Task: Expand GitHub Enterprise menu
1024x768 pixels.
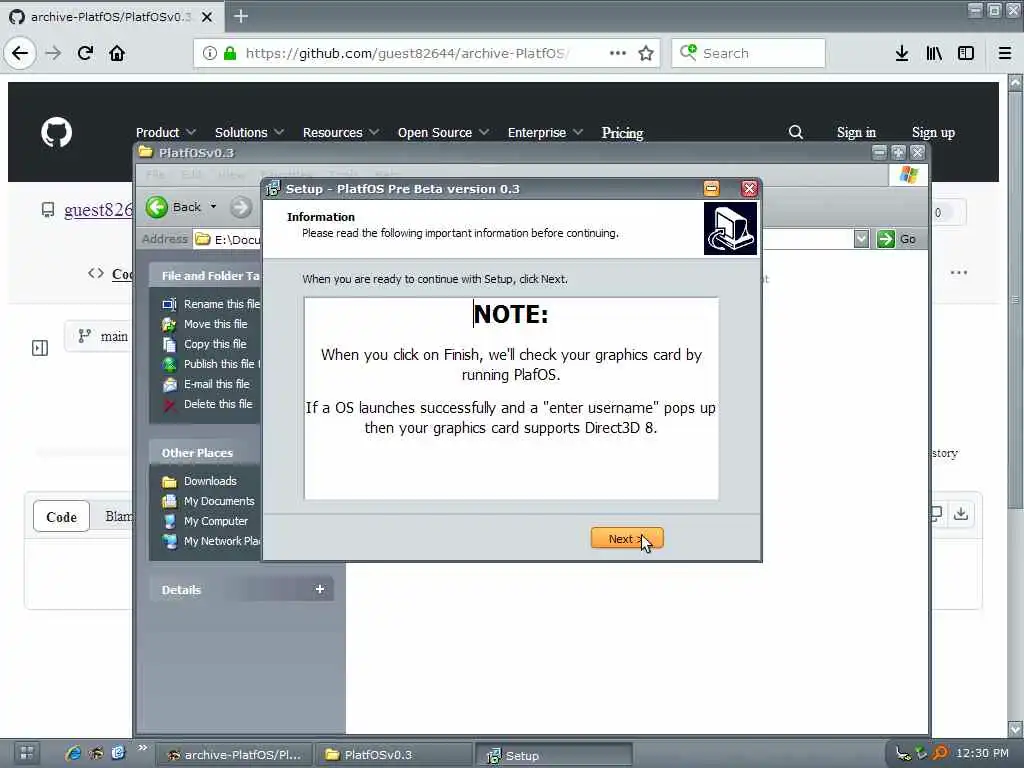Action: tap(545, 133)
